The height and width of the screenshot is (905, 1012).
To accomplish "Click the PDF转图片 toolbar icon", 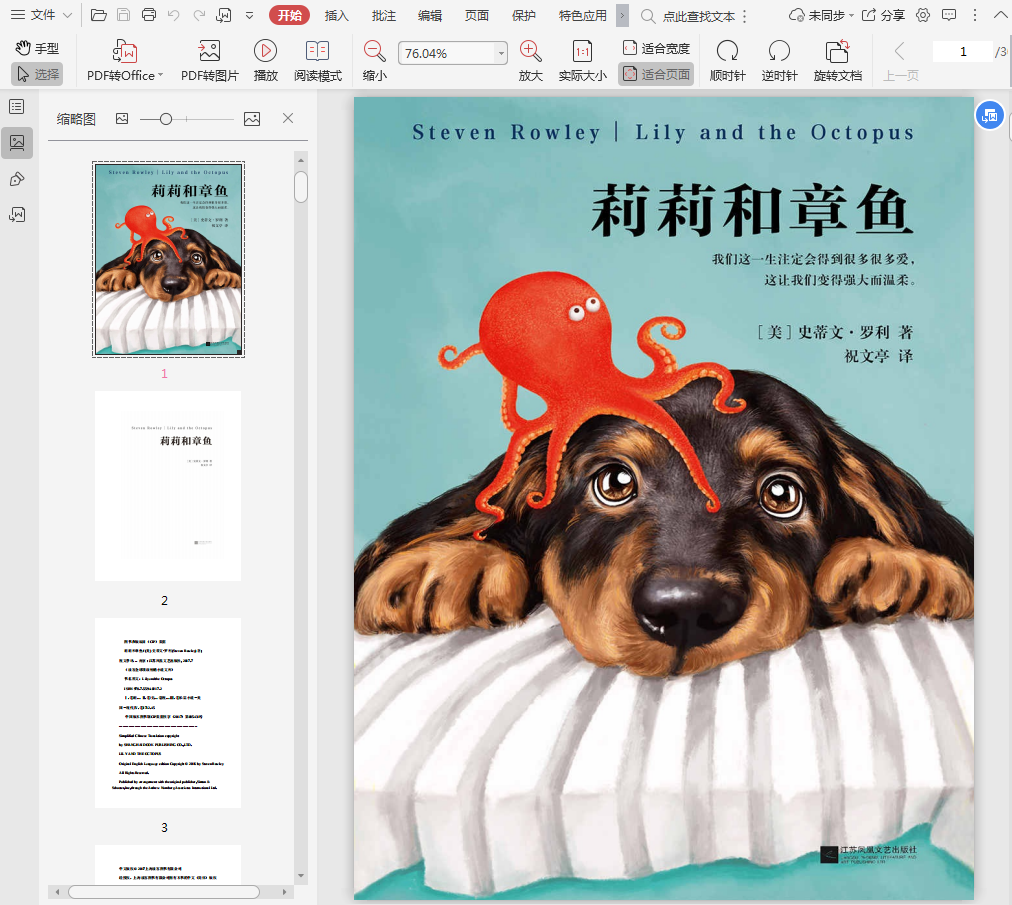I will click(209, 51).
